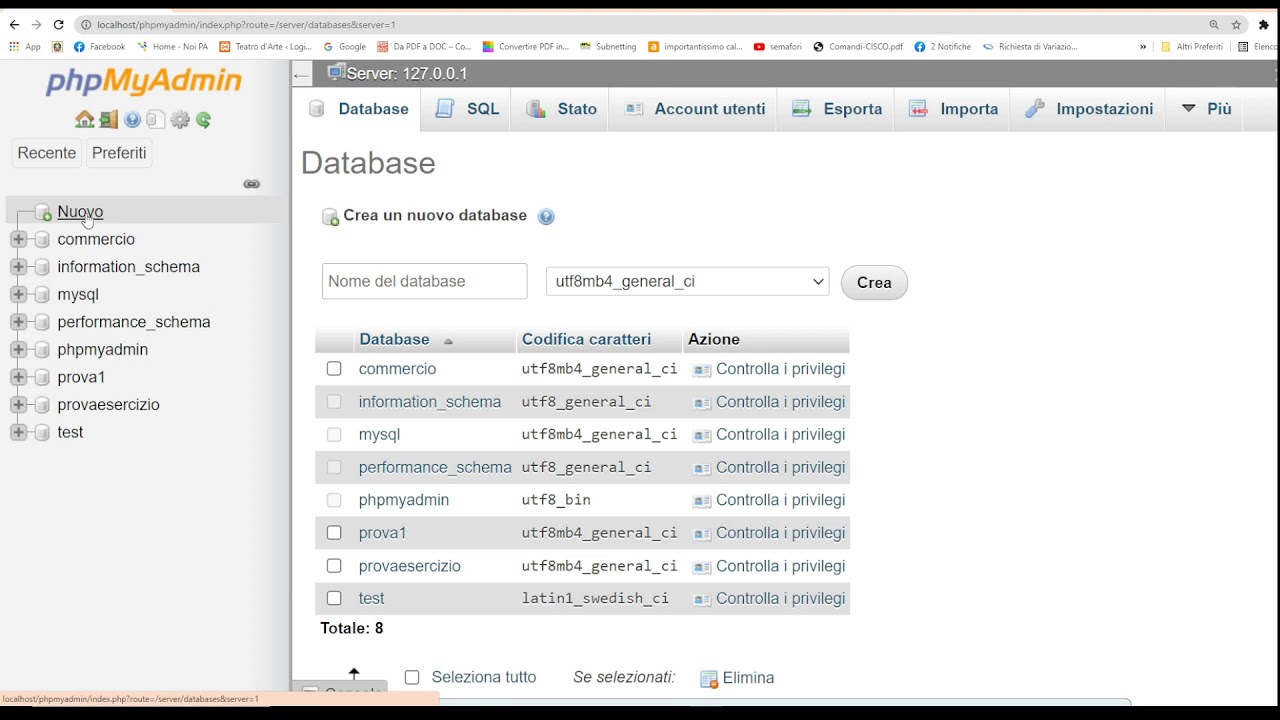Tick the Seleziona tutto checkbox
This screenshot has height=720, width=1280.
412,678
